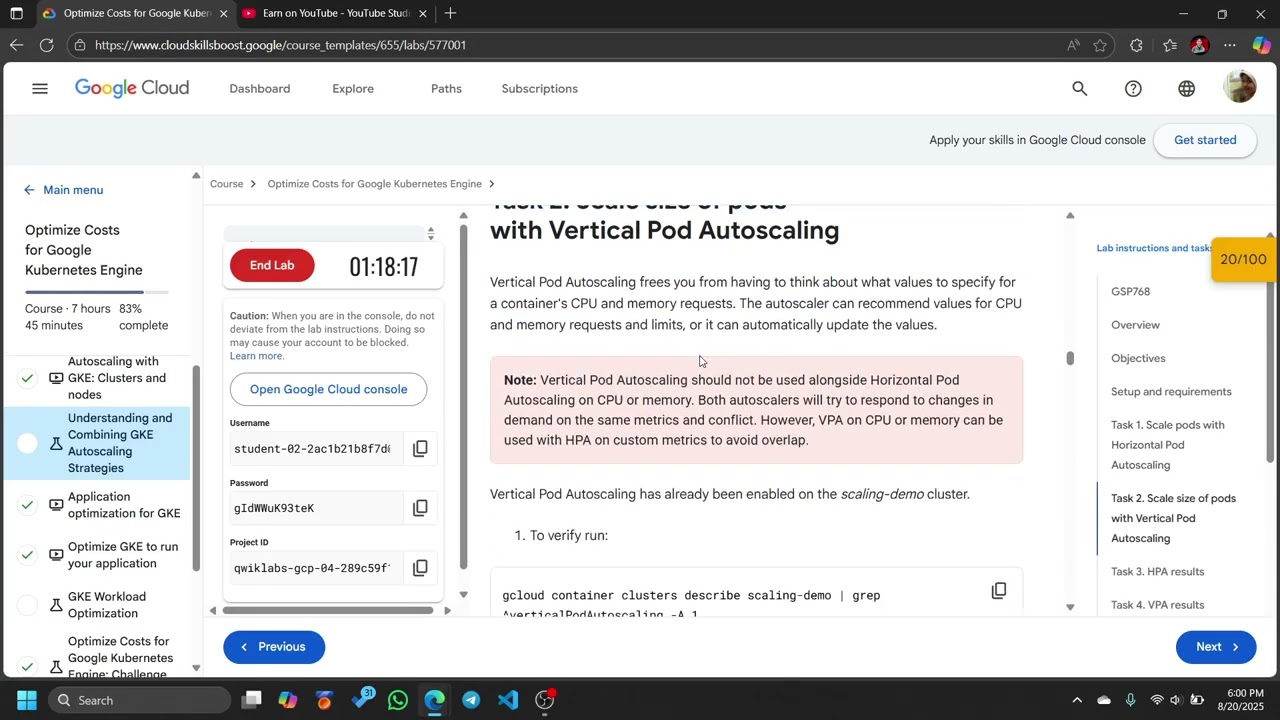Open the Windows Start menu
1280x720 pixels.
coord(27,700)
